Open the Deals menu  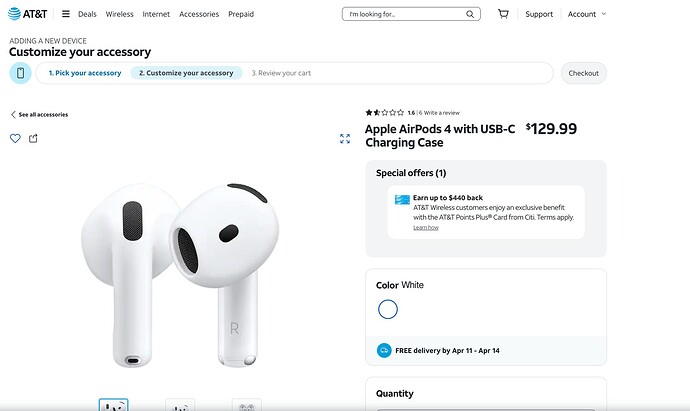[x=87, y=14]
